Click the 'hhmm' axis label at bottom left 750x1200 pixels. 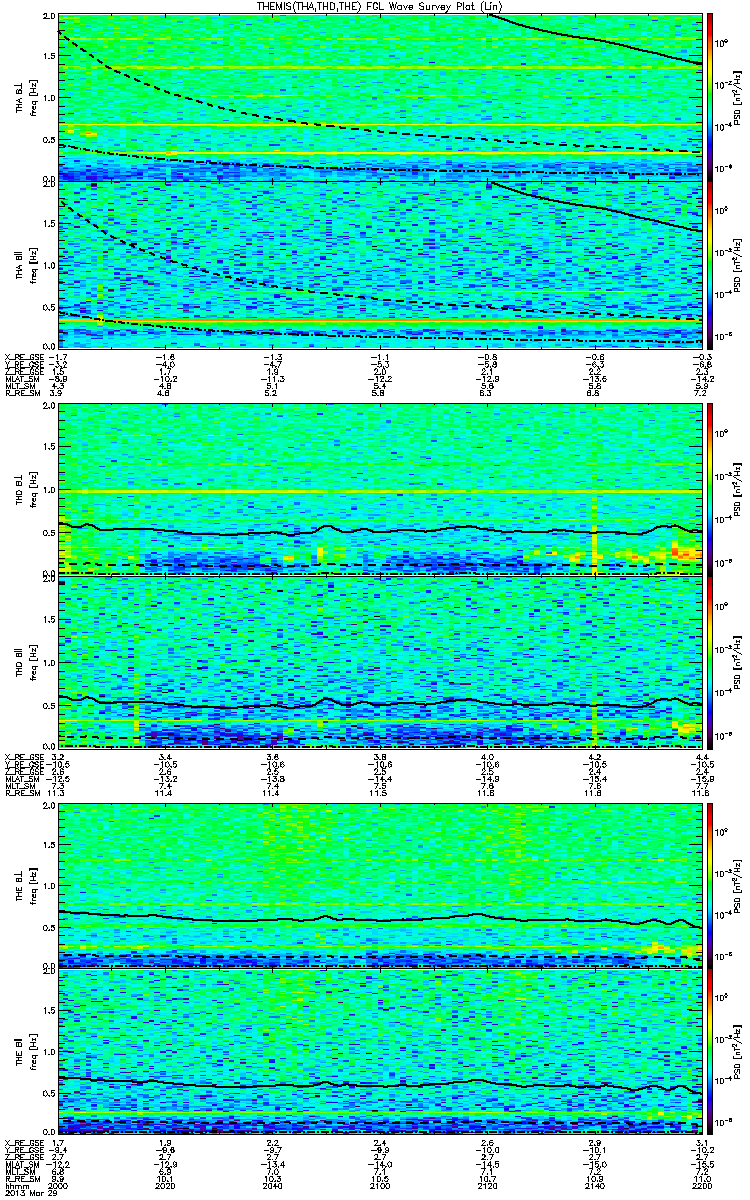[x=16, y=1185]
